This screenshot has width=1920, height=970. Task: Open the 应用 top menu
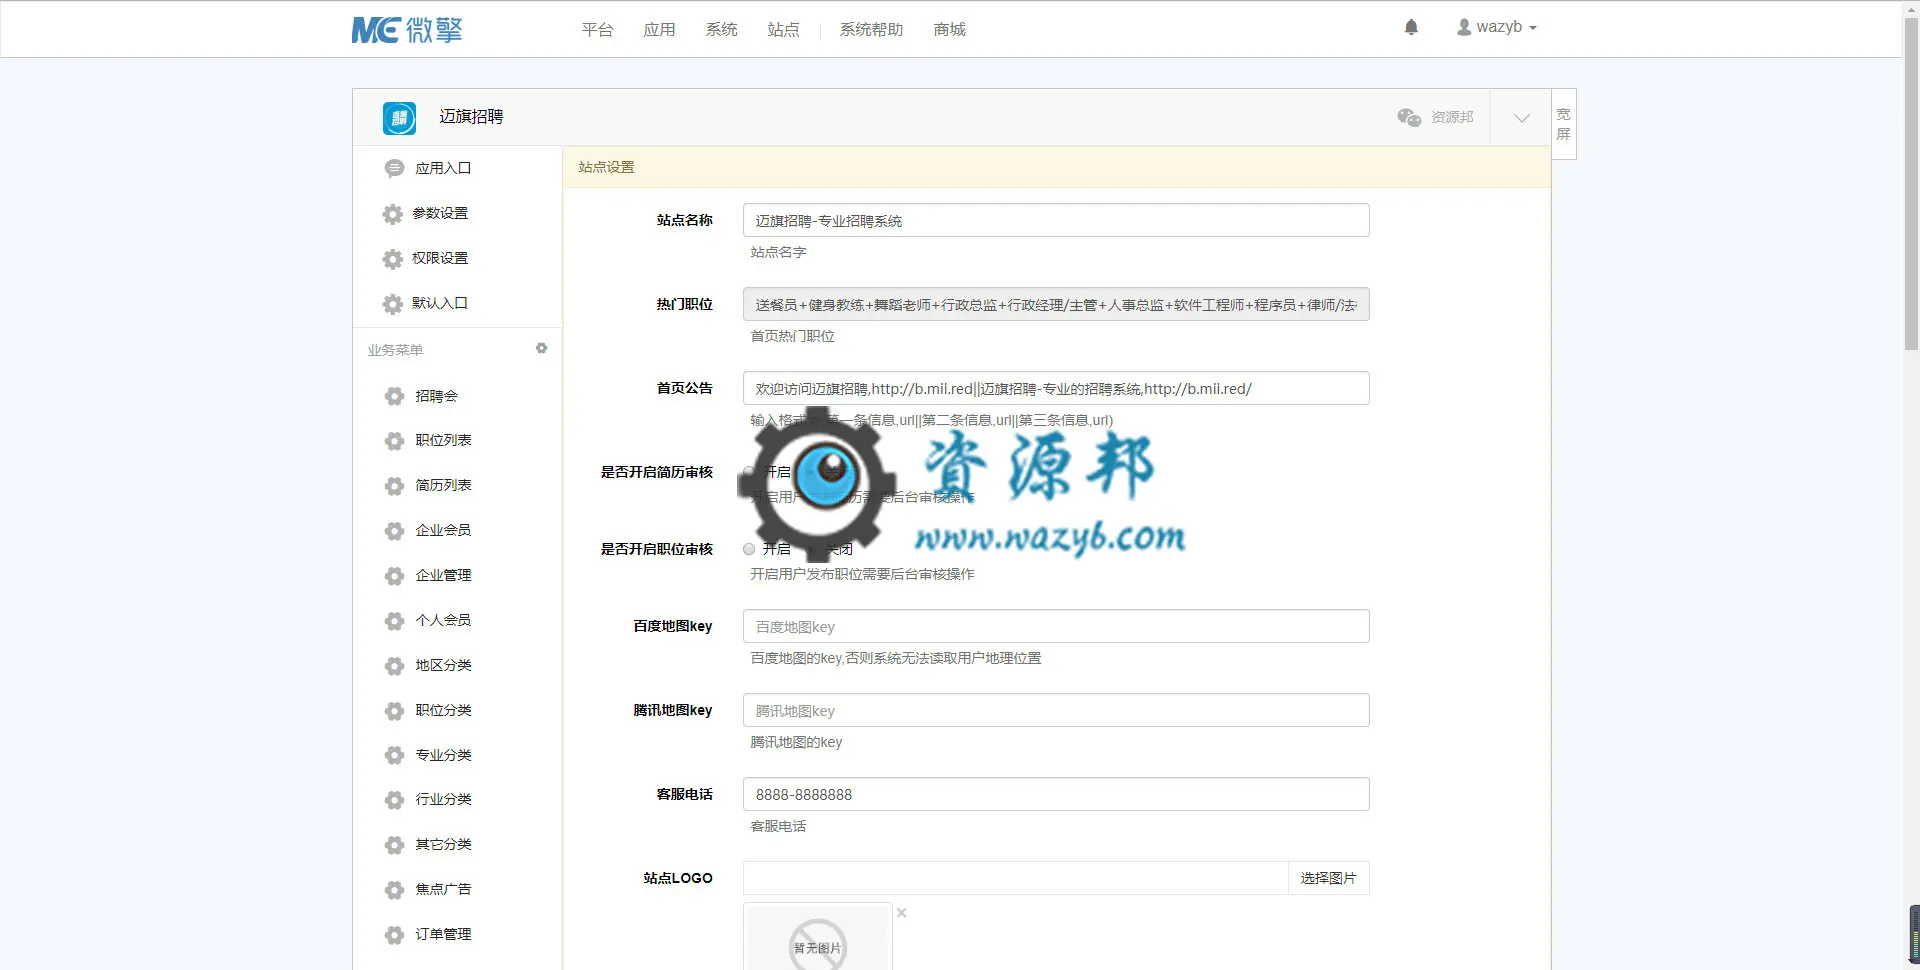[x=659, y=30]
